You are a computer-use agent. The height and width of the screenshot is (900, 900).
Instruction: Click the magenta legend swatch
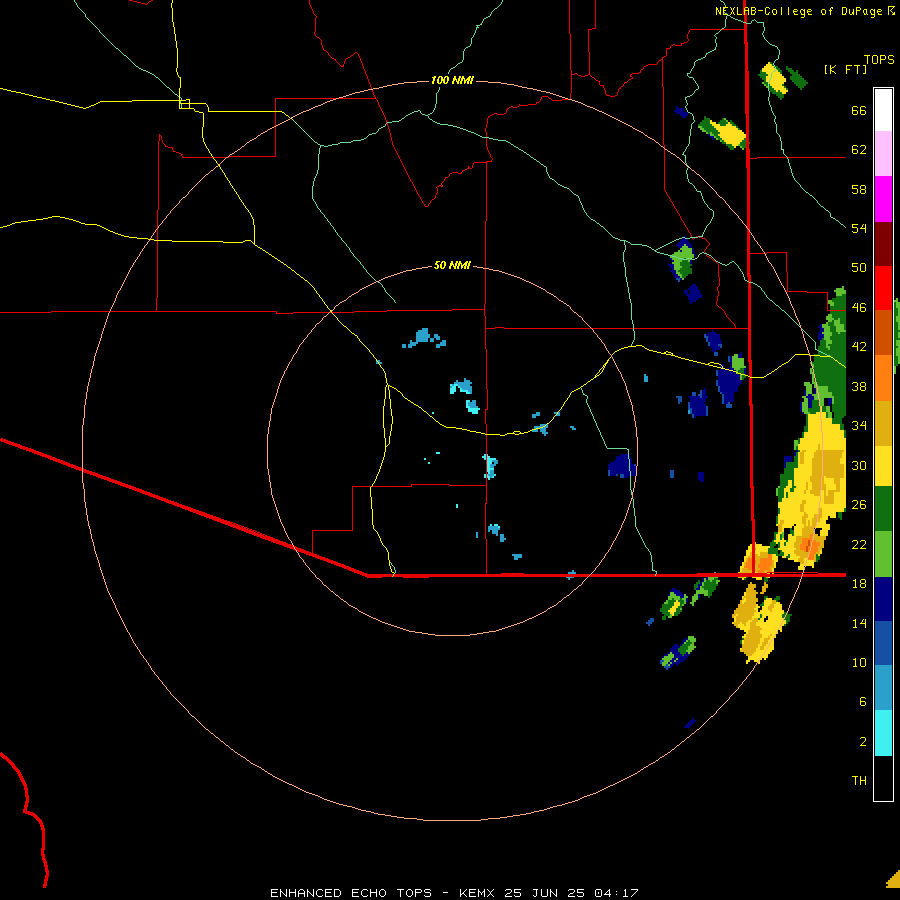pyautogui.click(x=883, y=199)
